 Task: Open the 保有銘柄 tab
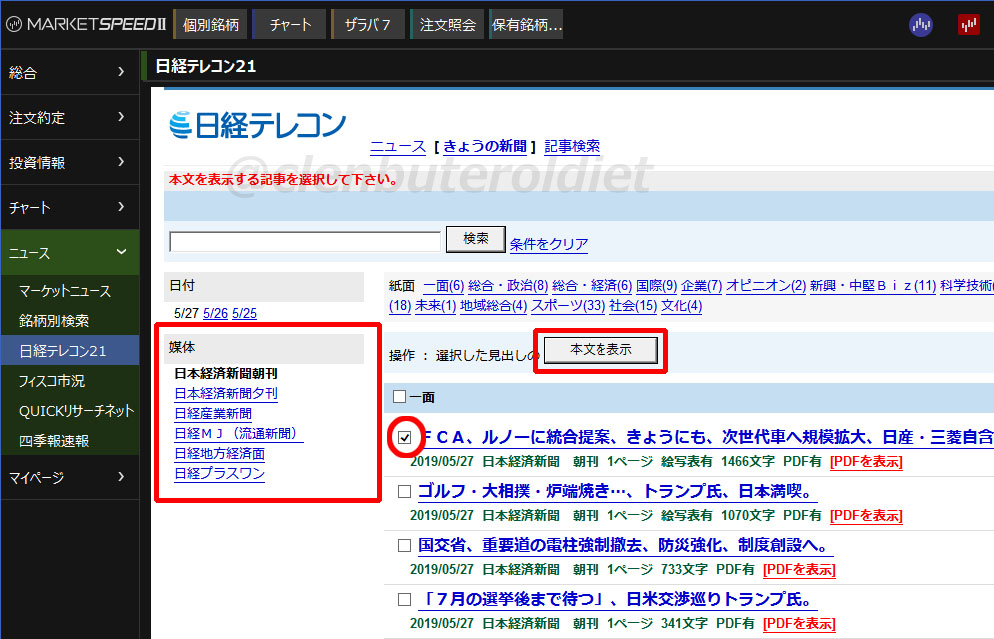click(526, 25)
